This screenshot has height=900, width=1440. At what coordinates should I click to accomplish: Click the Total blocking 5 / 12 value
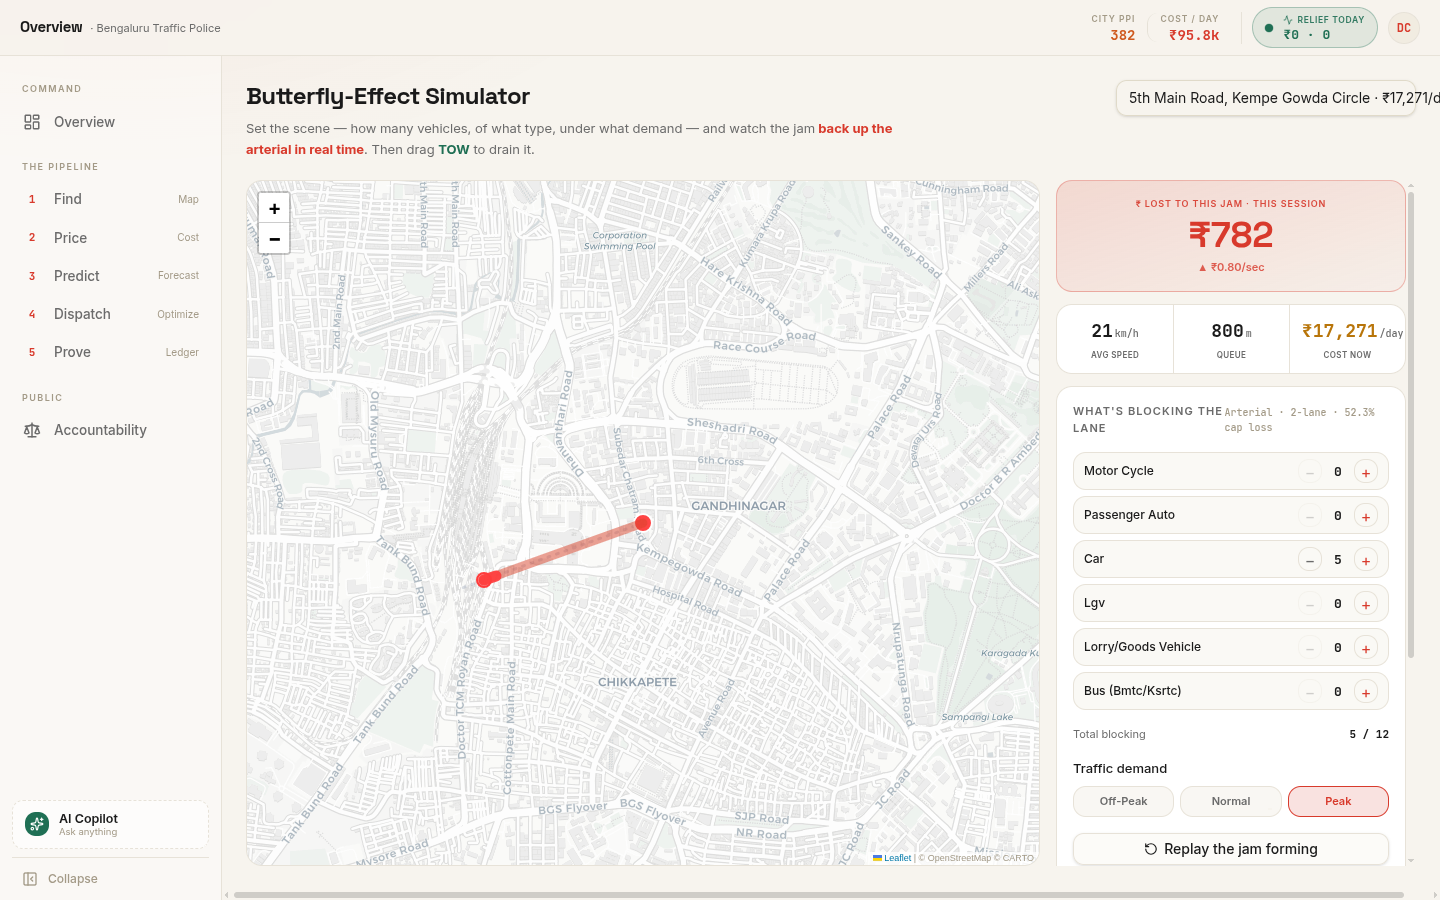click(x=1369, y=734)
